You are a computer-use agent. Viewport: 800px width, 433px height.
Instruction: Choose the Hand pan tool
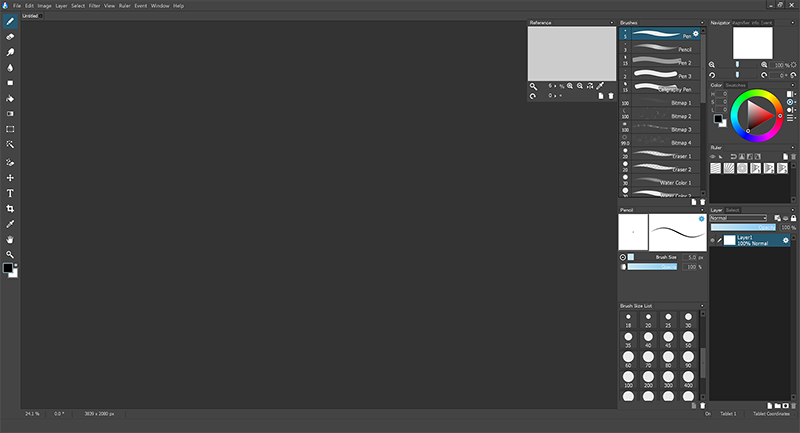click(10, 239)
